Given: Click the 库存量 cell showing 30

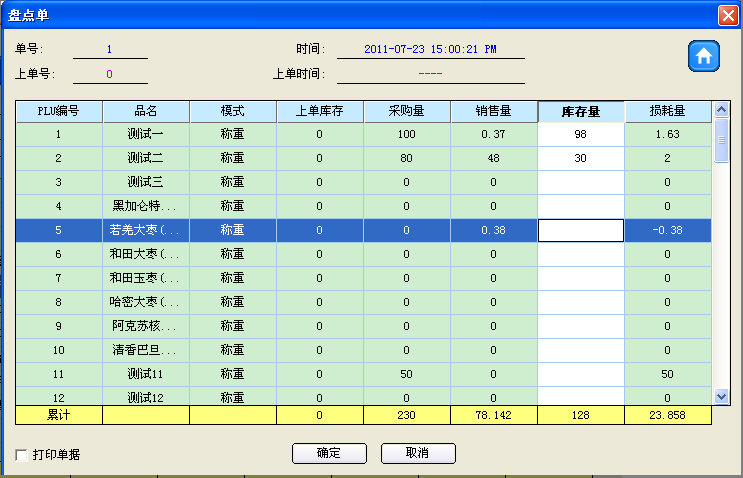Looking at the screenshot, I should (581, 158).
